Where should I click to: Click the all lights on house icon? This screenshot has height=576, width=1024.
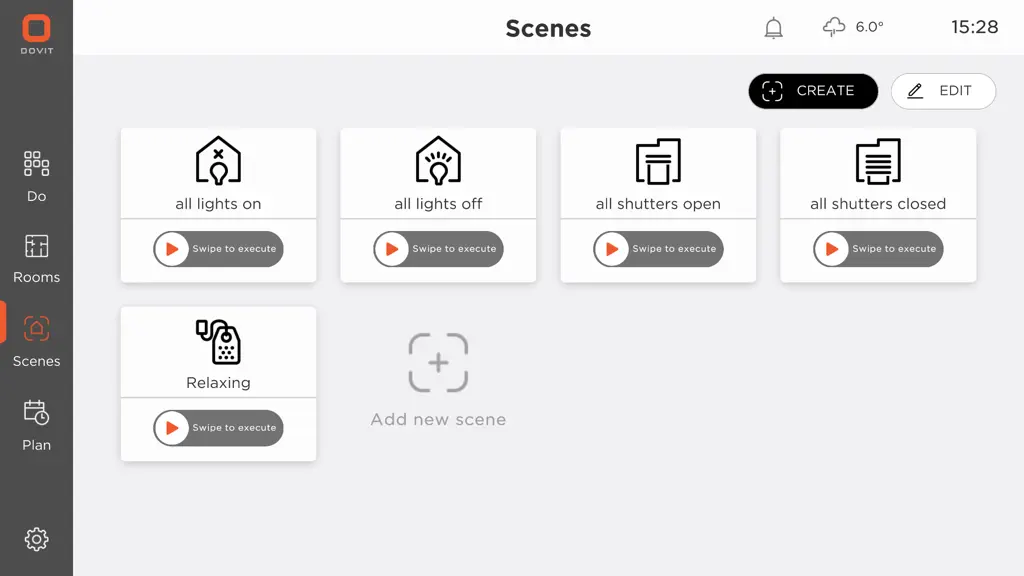[x=218, y=161]
